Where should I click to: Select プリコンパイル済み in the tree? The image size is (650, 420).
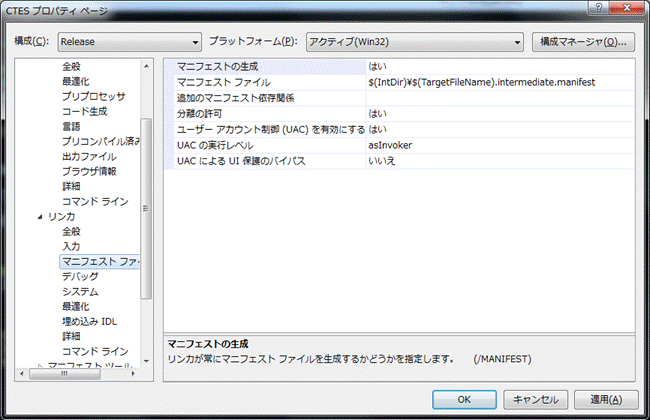(101, 141)
